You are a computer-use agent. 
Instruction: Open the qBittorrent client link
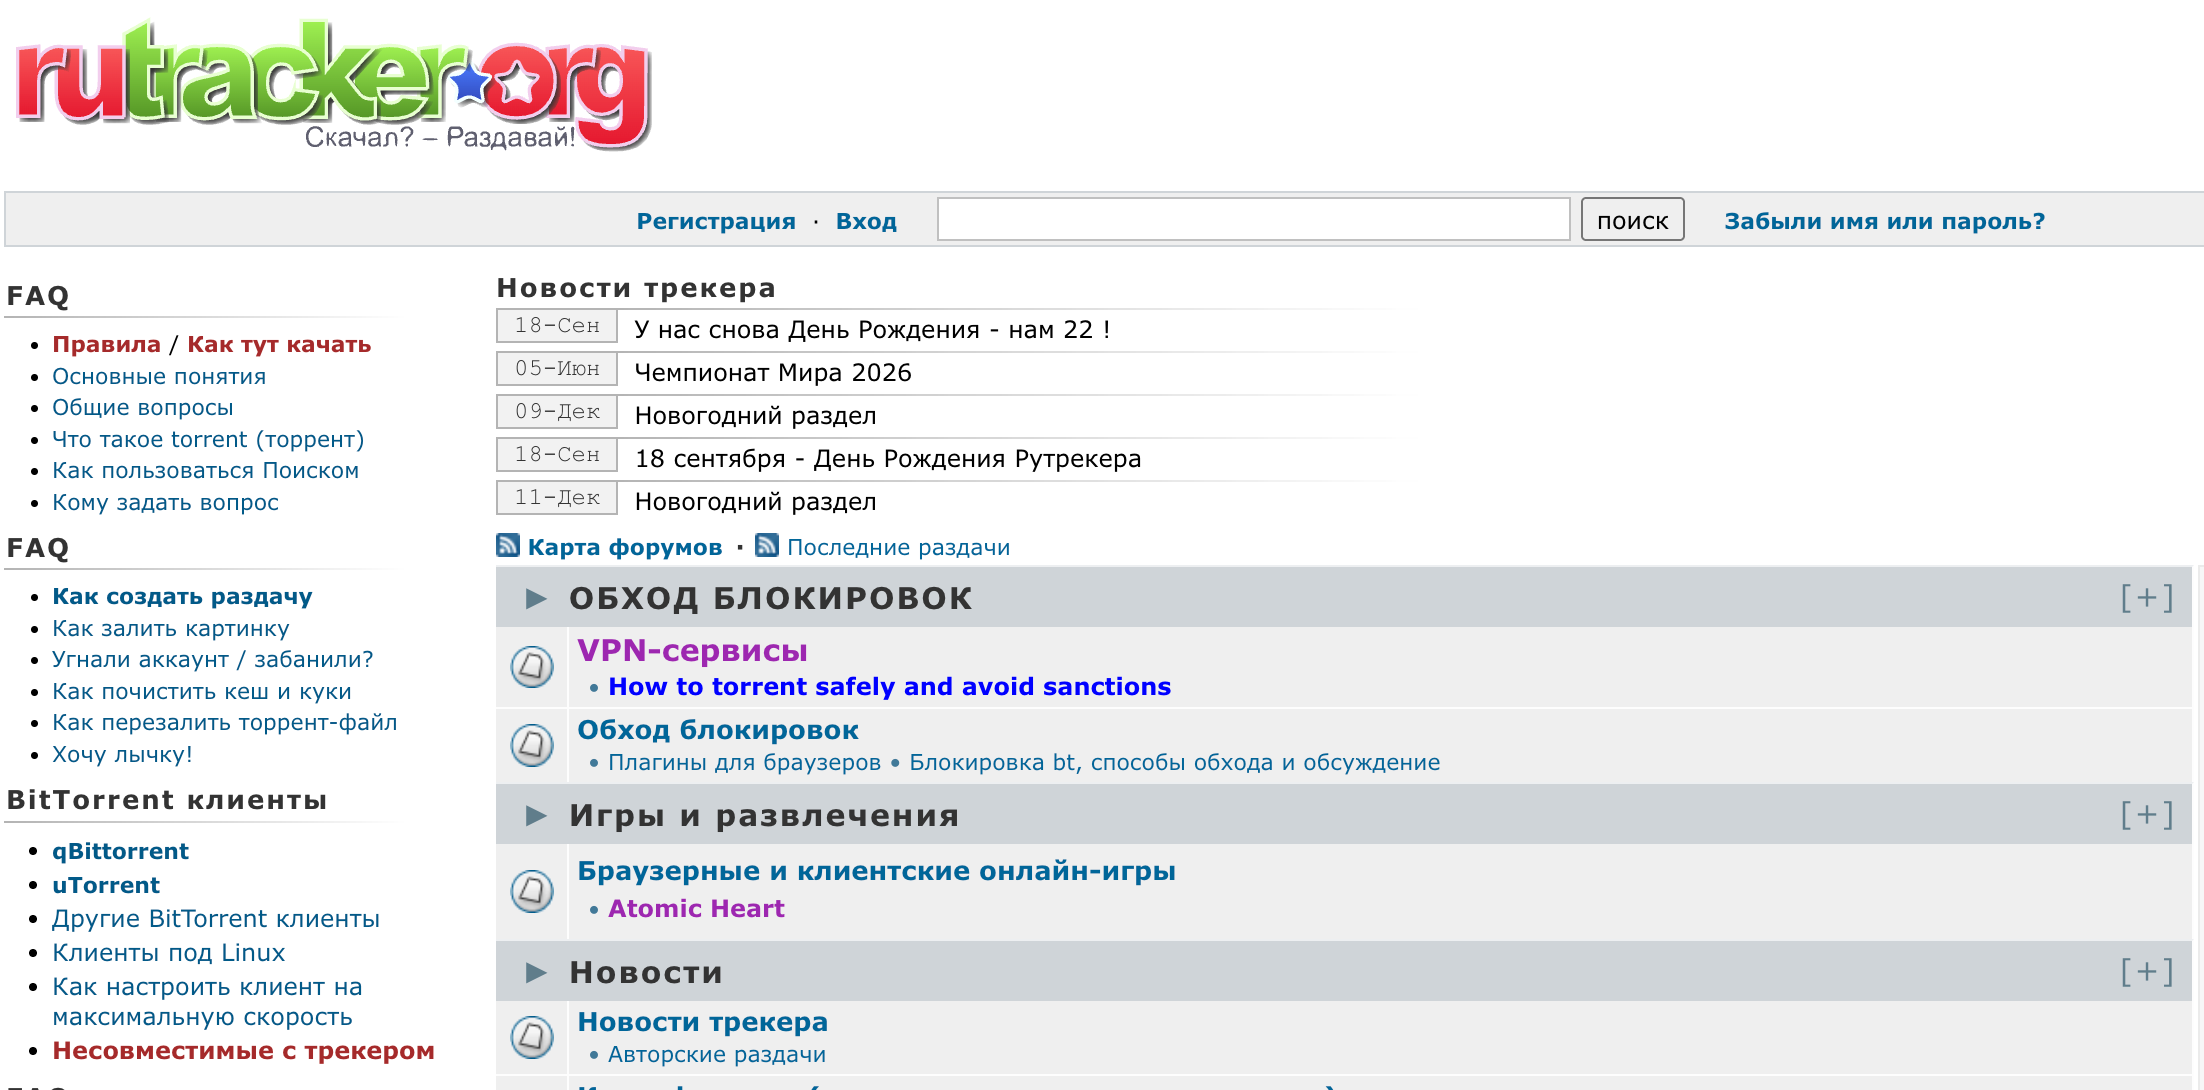120,851
